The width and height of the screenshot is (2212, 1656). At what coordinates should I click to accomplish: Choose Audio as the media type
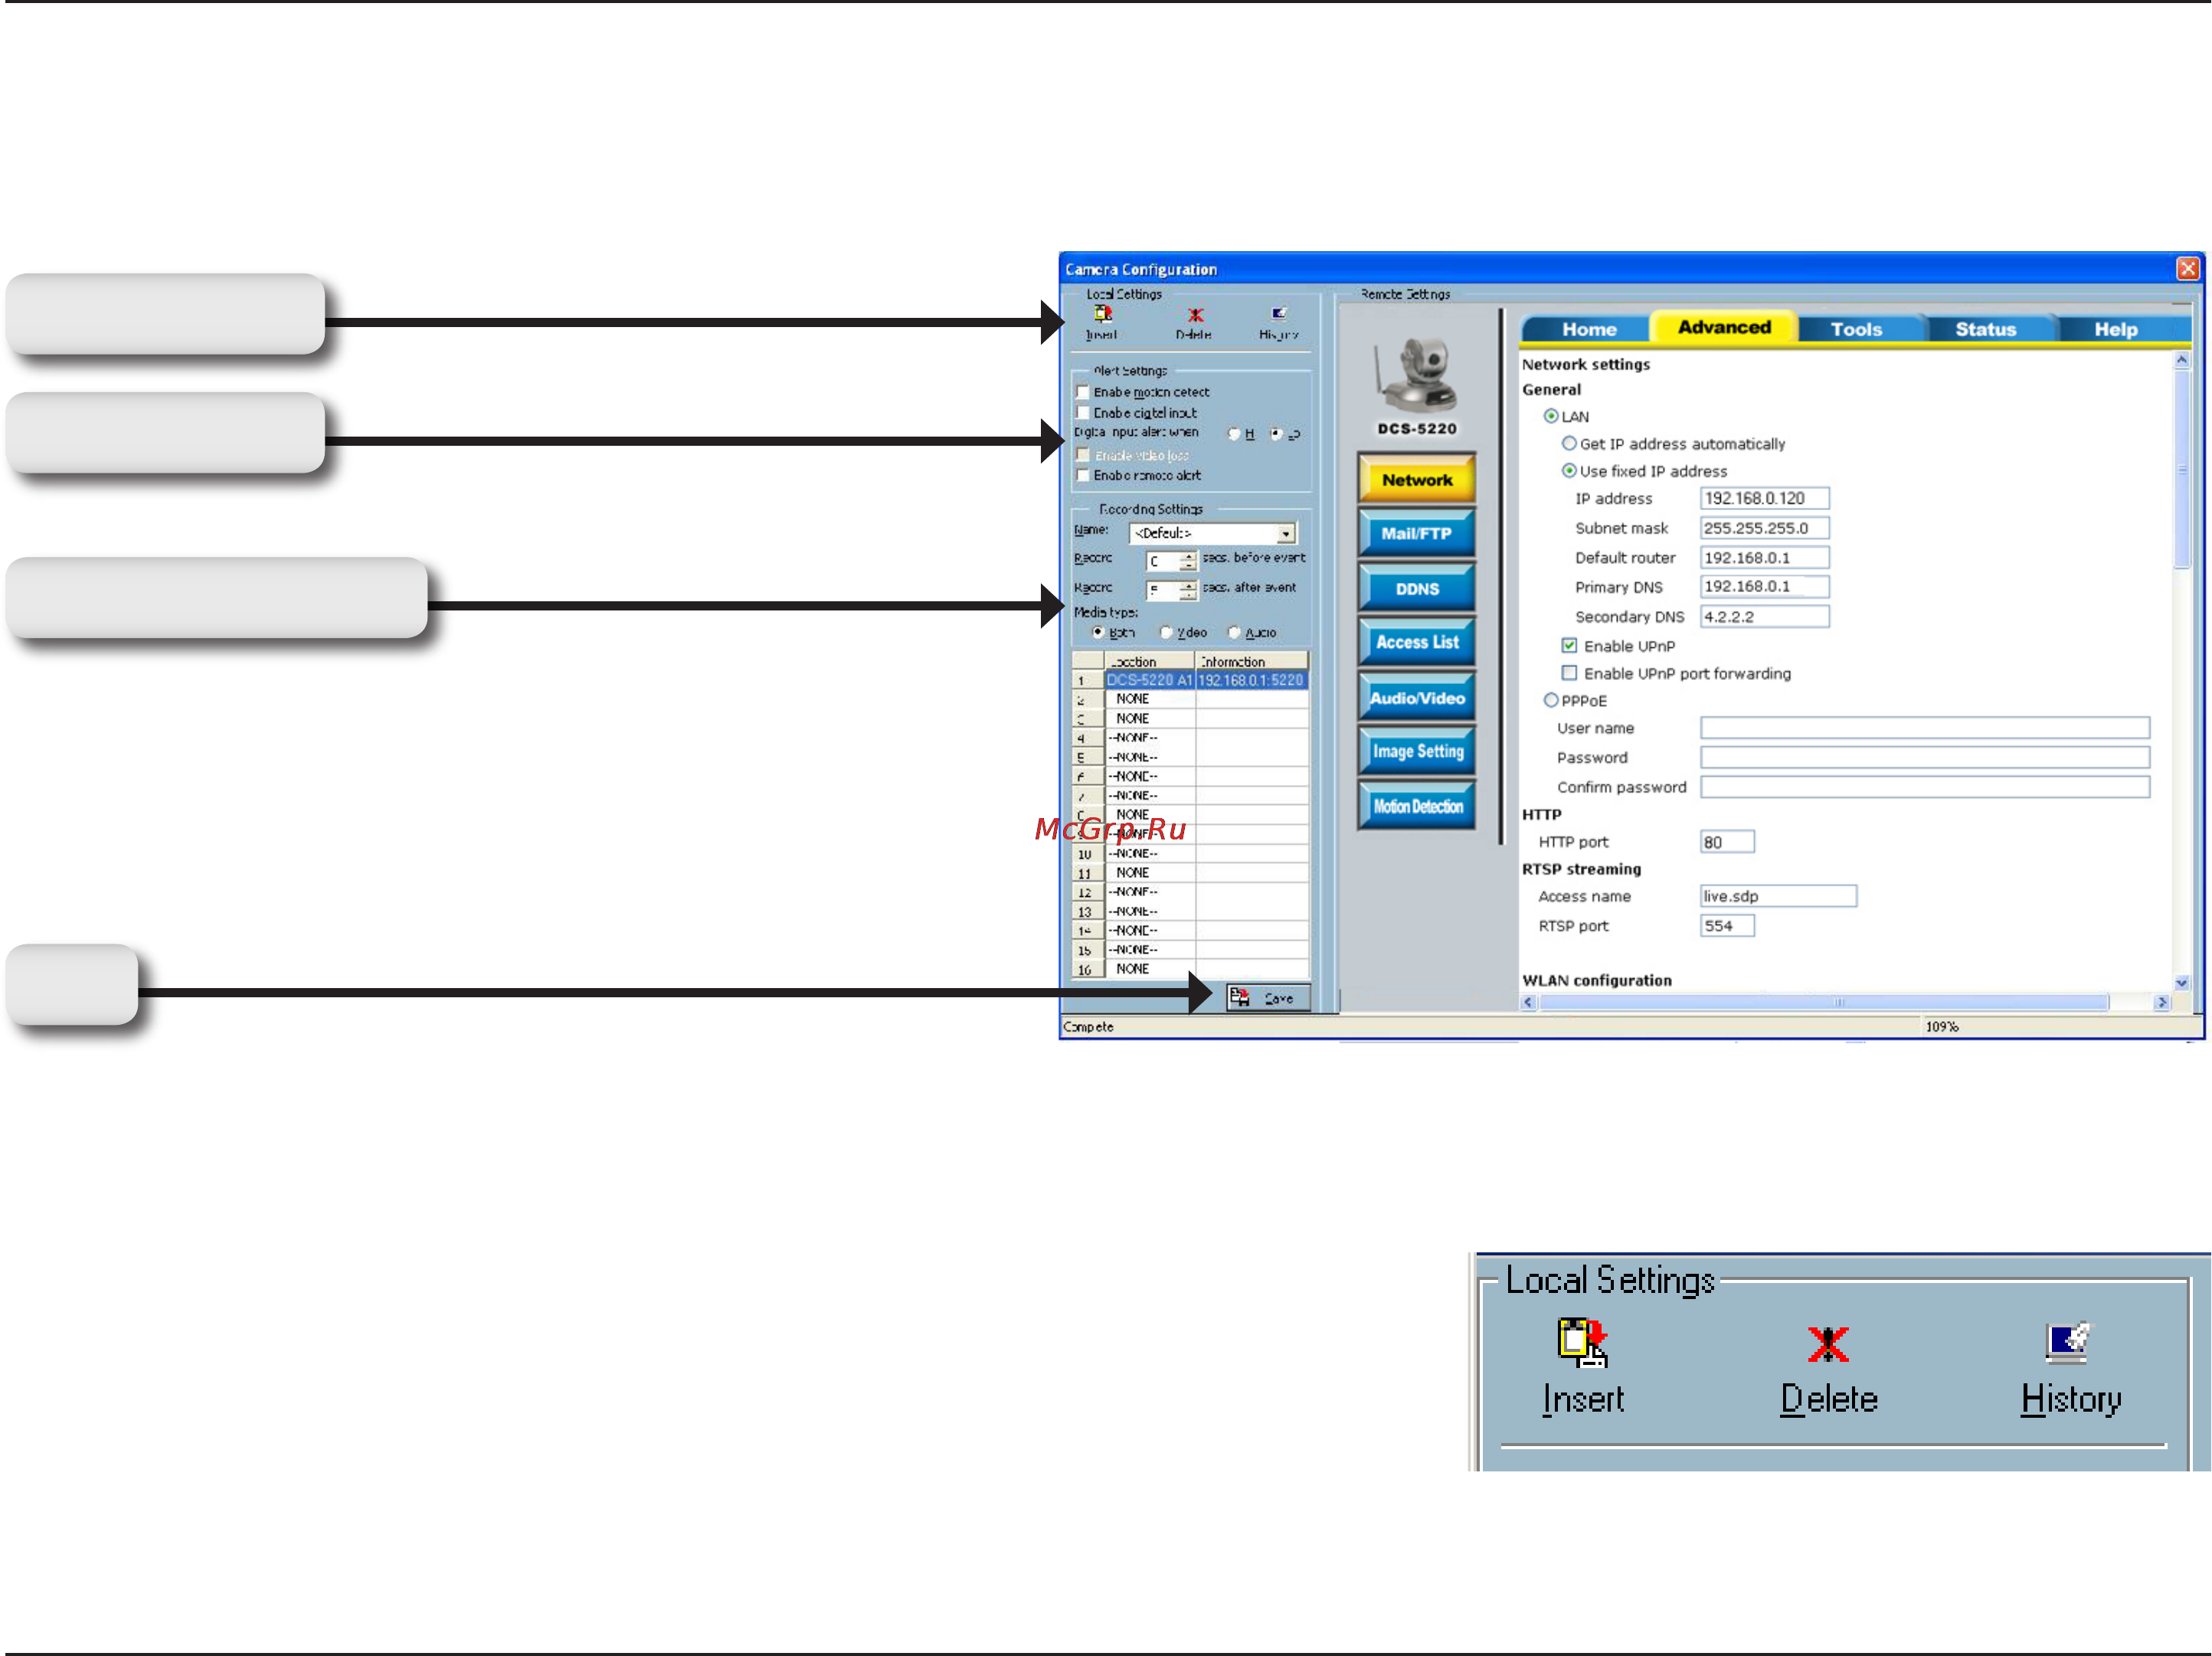(x=1234, y=632)
